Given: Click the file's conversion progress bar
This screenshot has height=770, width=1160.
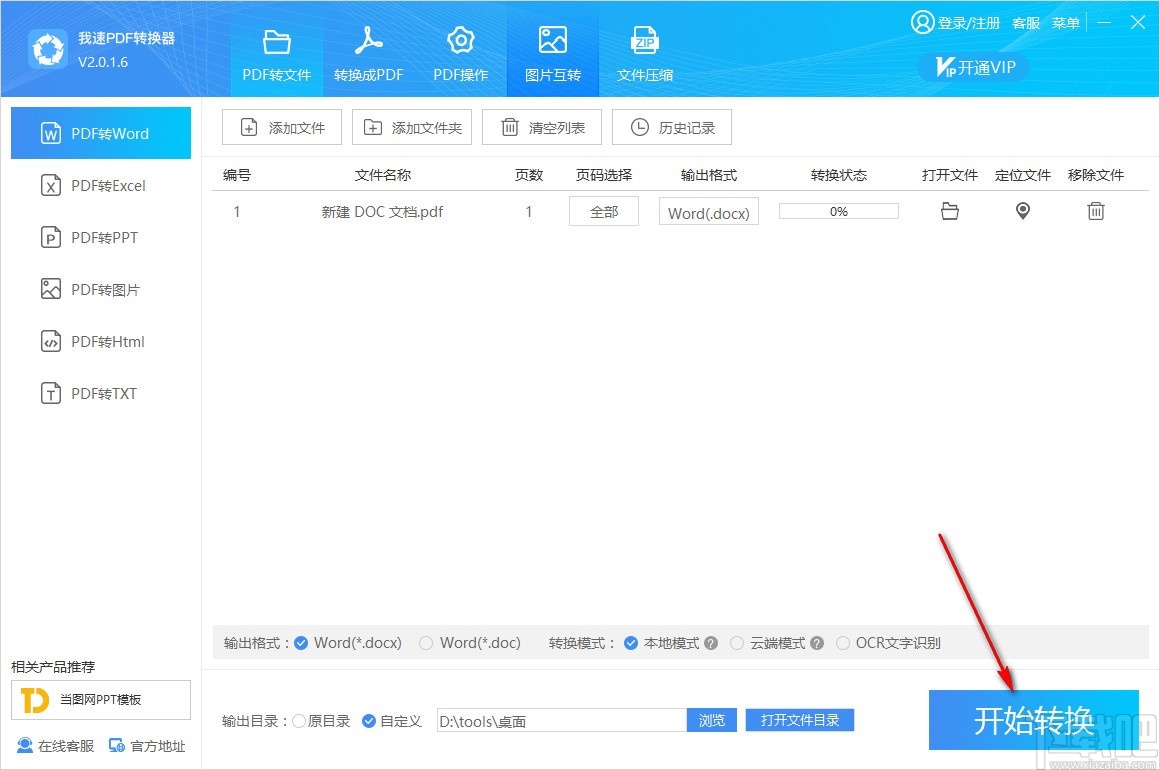Looking at the screenshot, I should click(838, 211).
